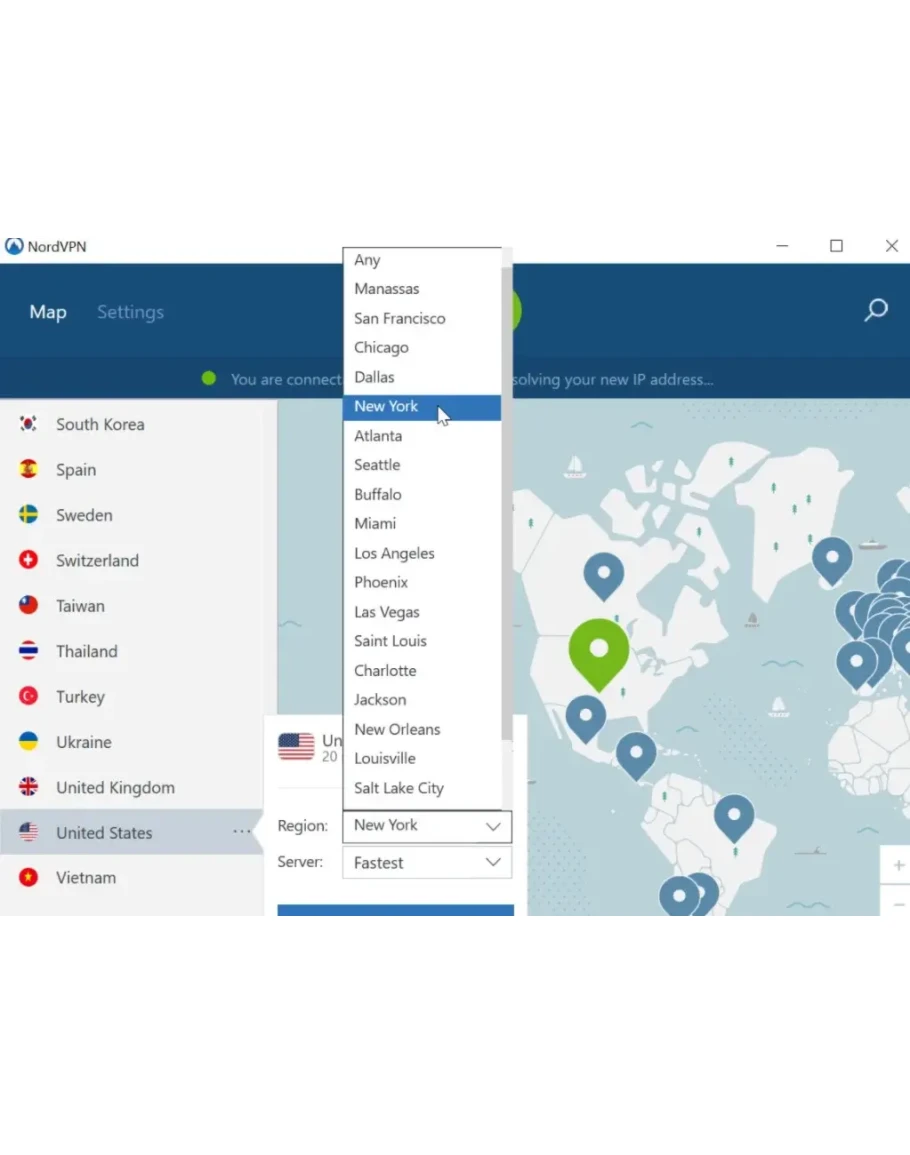This screenshot has width=910, height=1155.
Task: Click the Canada map pin
Action: coord(603,573)
